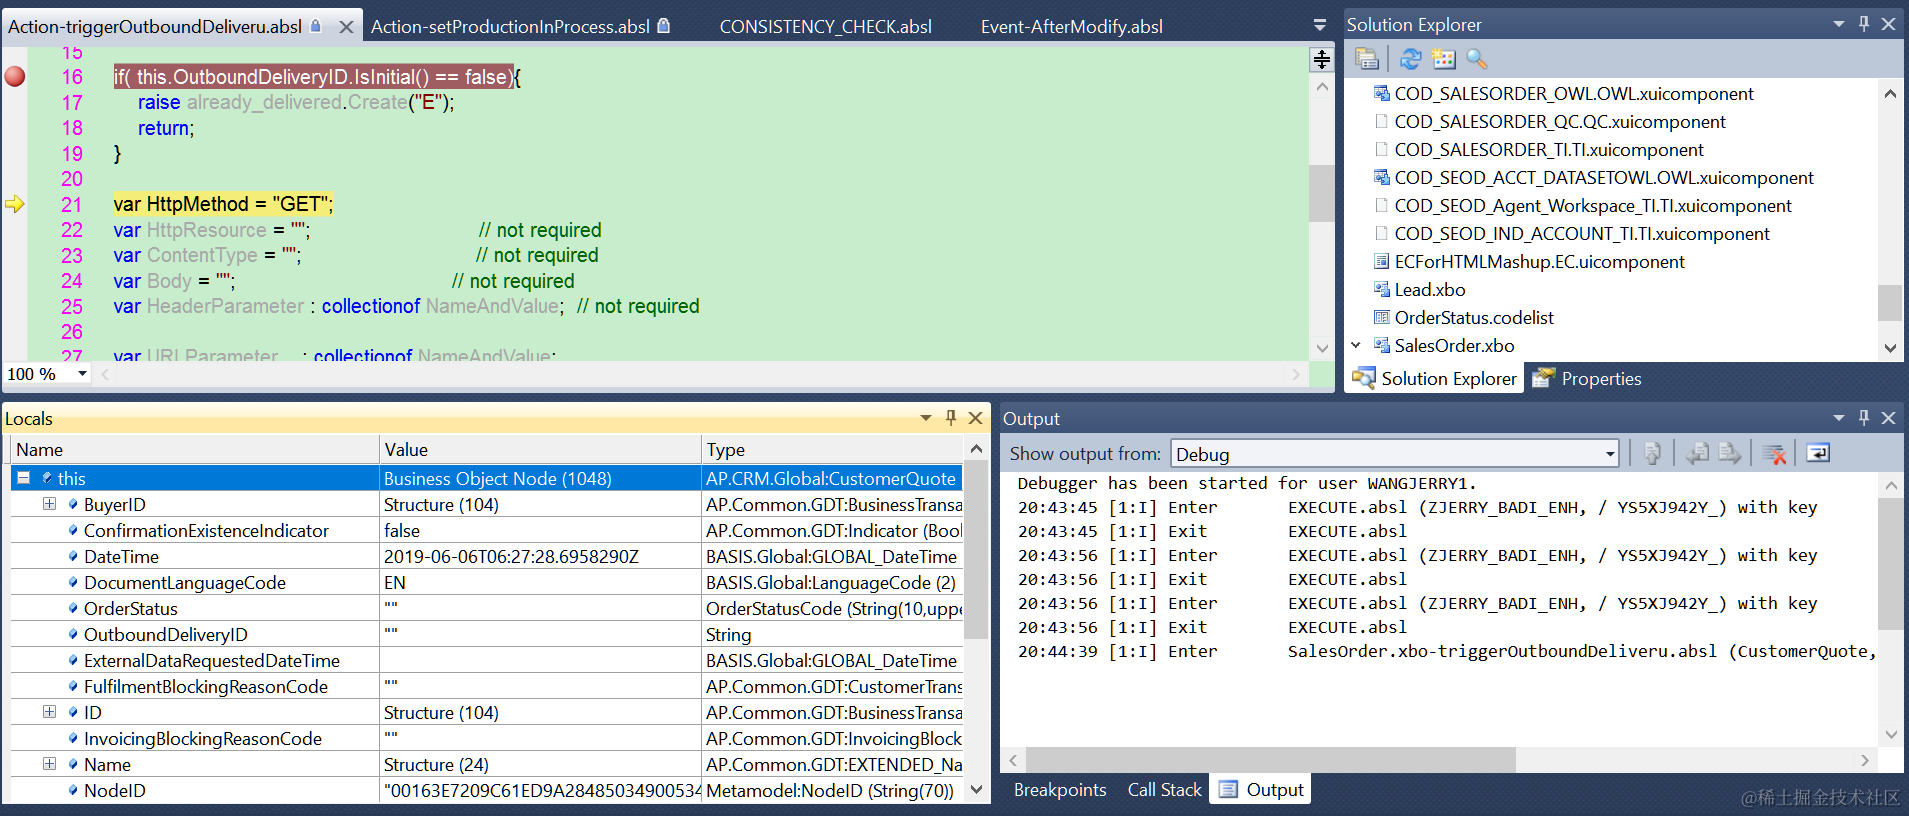1909x816 pixels.
Task: Open the Properties tab
Action: (x=1587, y=378)
